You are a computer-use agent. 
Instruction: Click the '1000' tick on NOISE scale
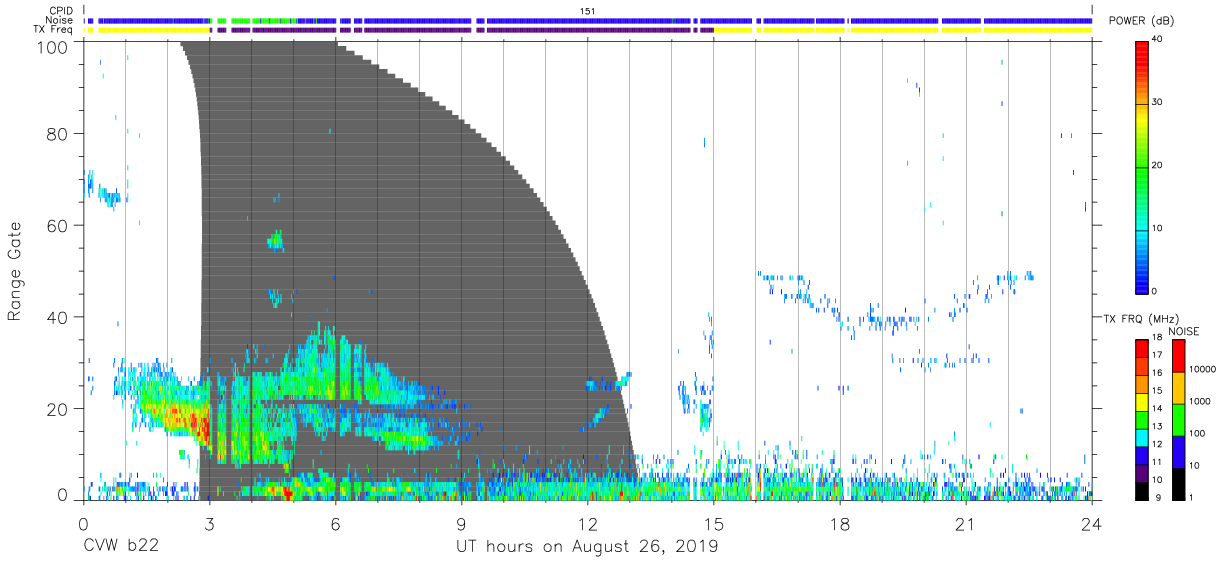point(1202,400)
